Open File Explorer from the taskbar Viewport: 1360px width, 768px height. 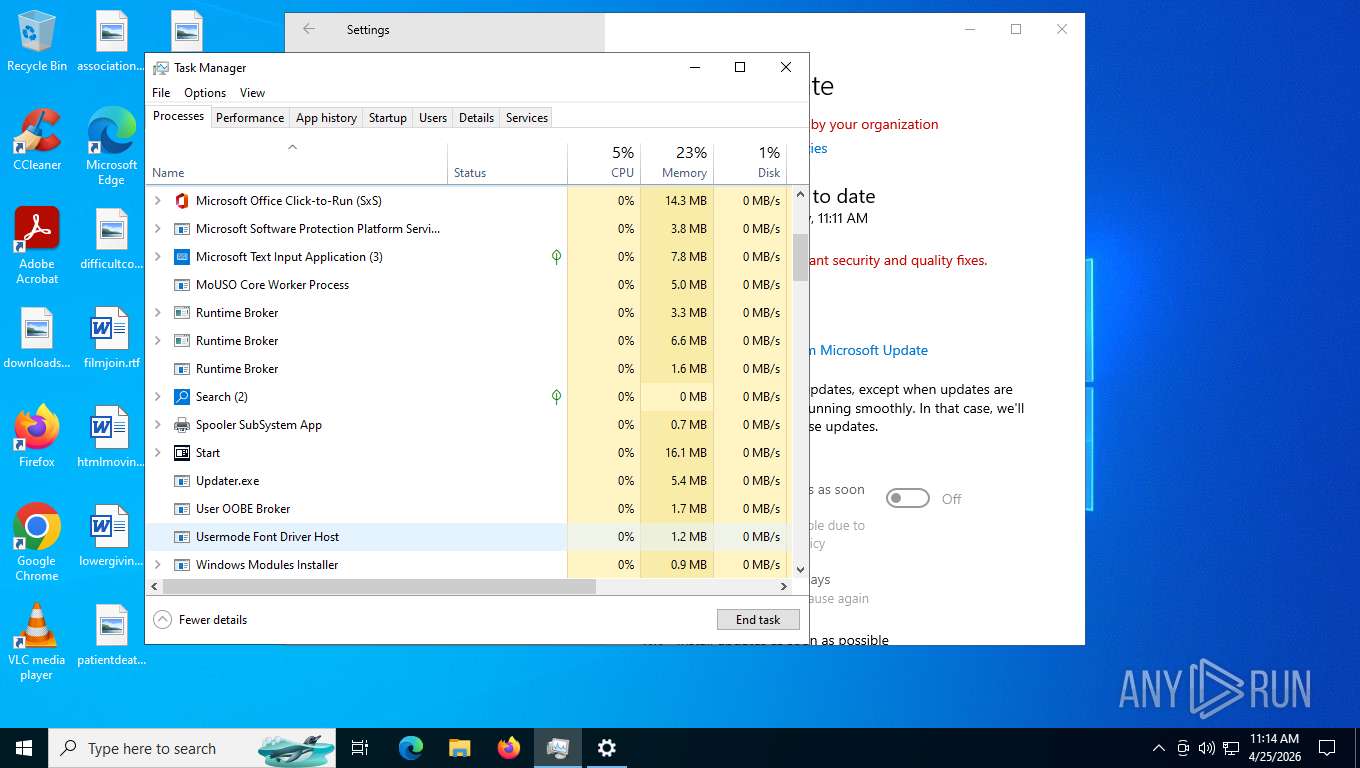coord(459,748)
